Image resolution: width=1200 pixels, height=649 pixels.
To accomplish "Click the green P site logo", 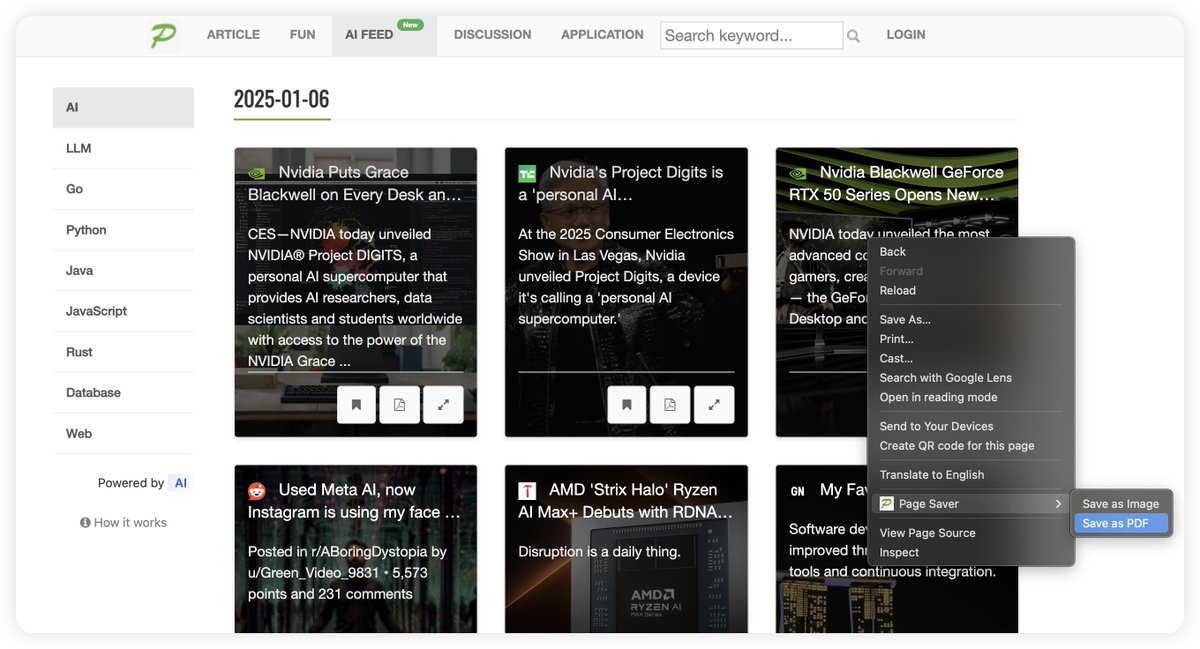I will click(x=163, y=35).
